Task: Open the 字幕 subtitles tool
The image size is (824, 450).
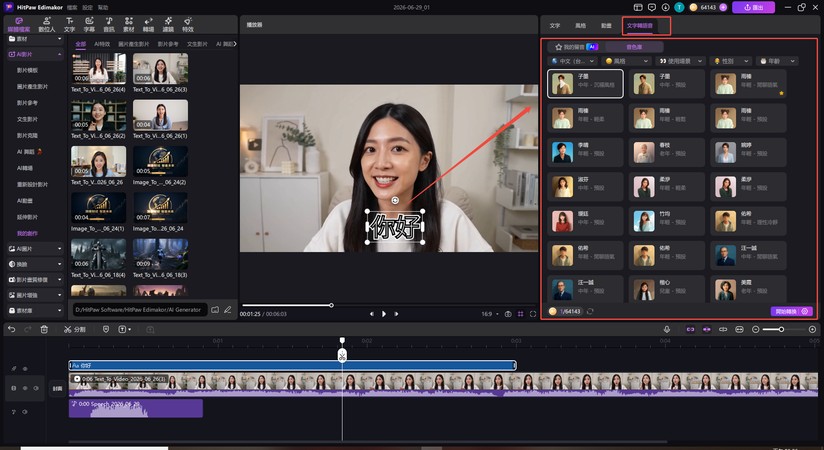Action: click(x=89, y=24)
